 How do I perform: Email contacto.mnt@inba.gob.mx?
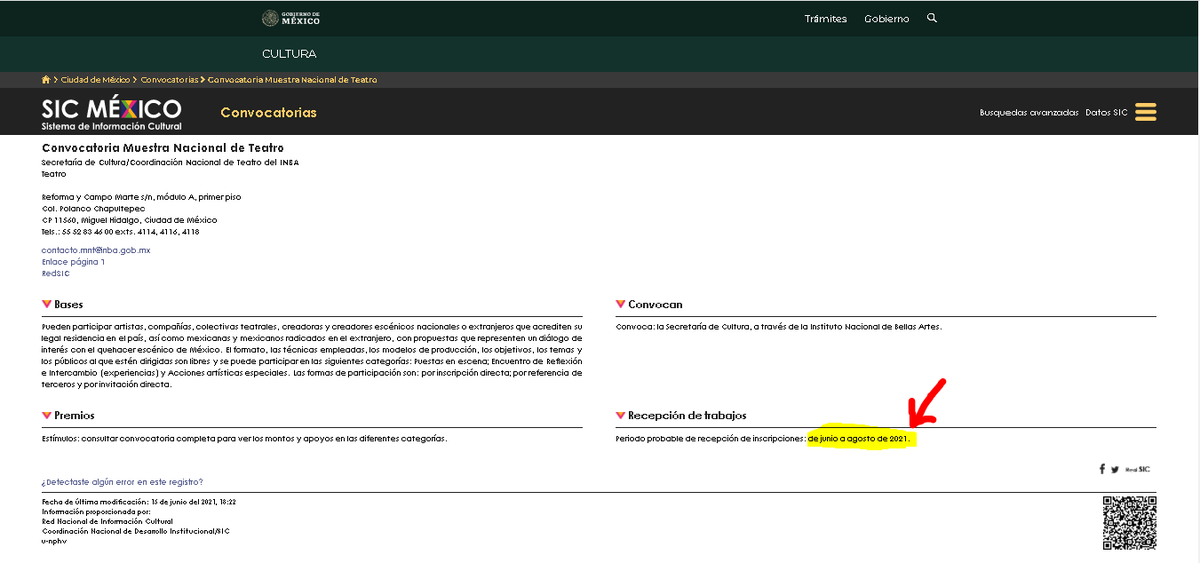[96, 250]
